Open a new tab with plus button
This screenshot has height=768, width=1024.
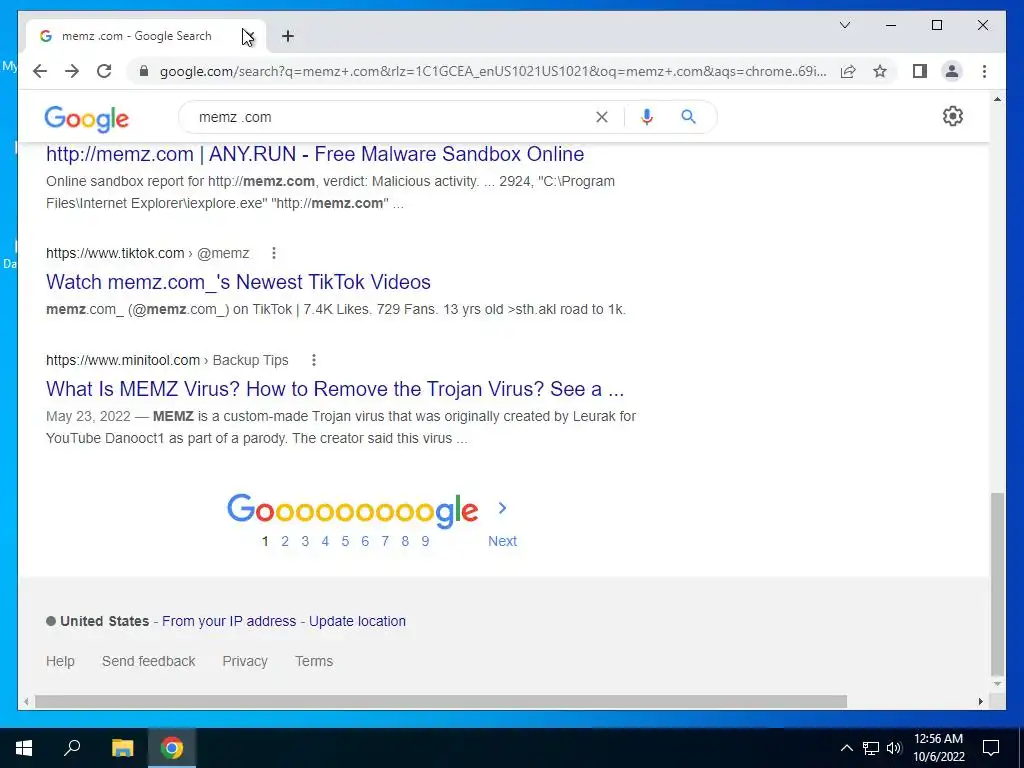[x=288, y=36]
